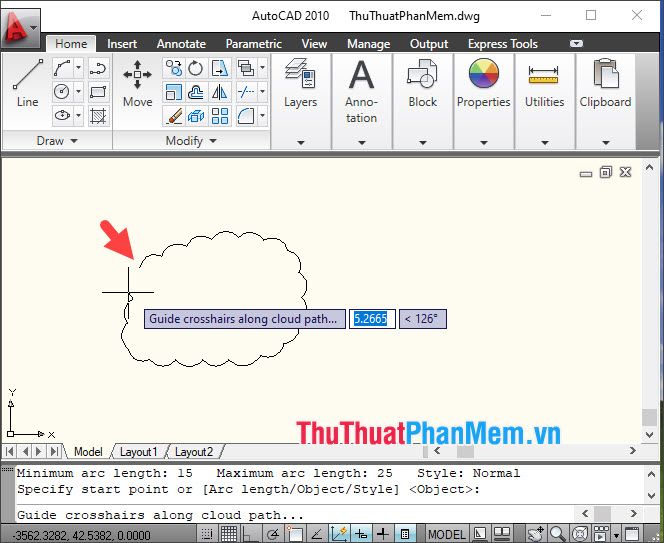Toggle Quick Properties in status bar
The image size is (664, 543).
[x=405, y=534]
